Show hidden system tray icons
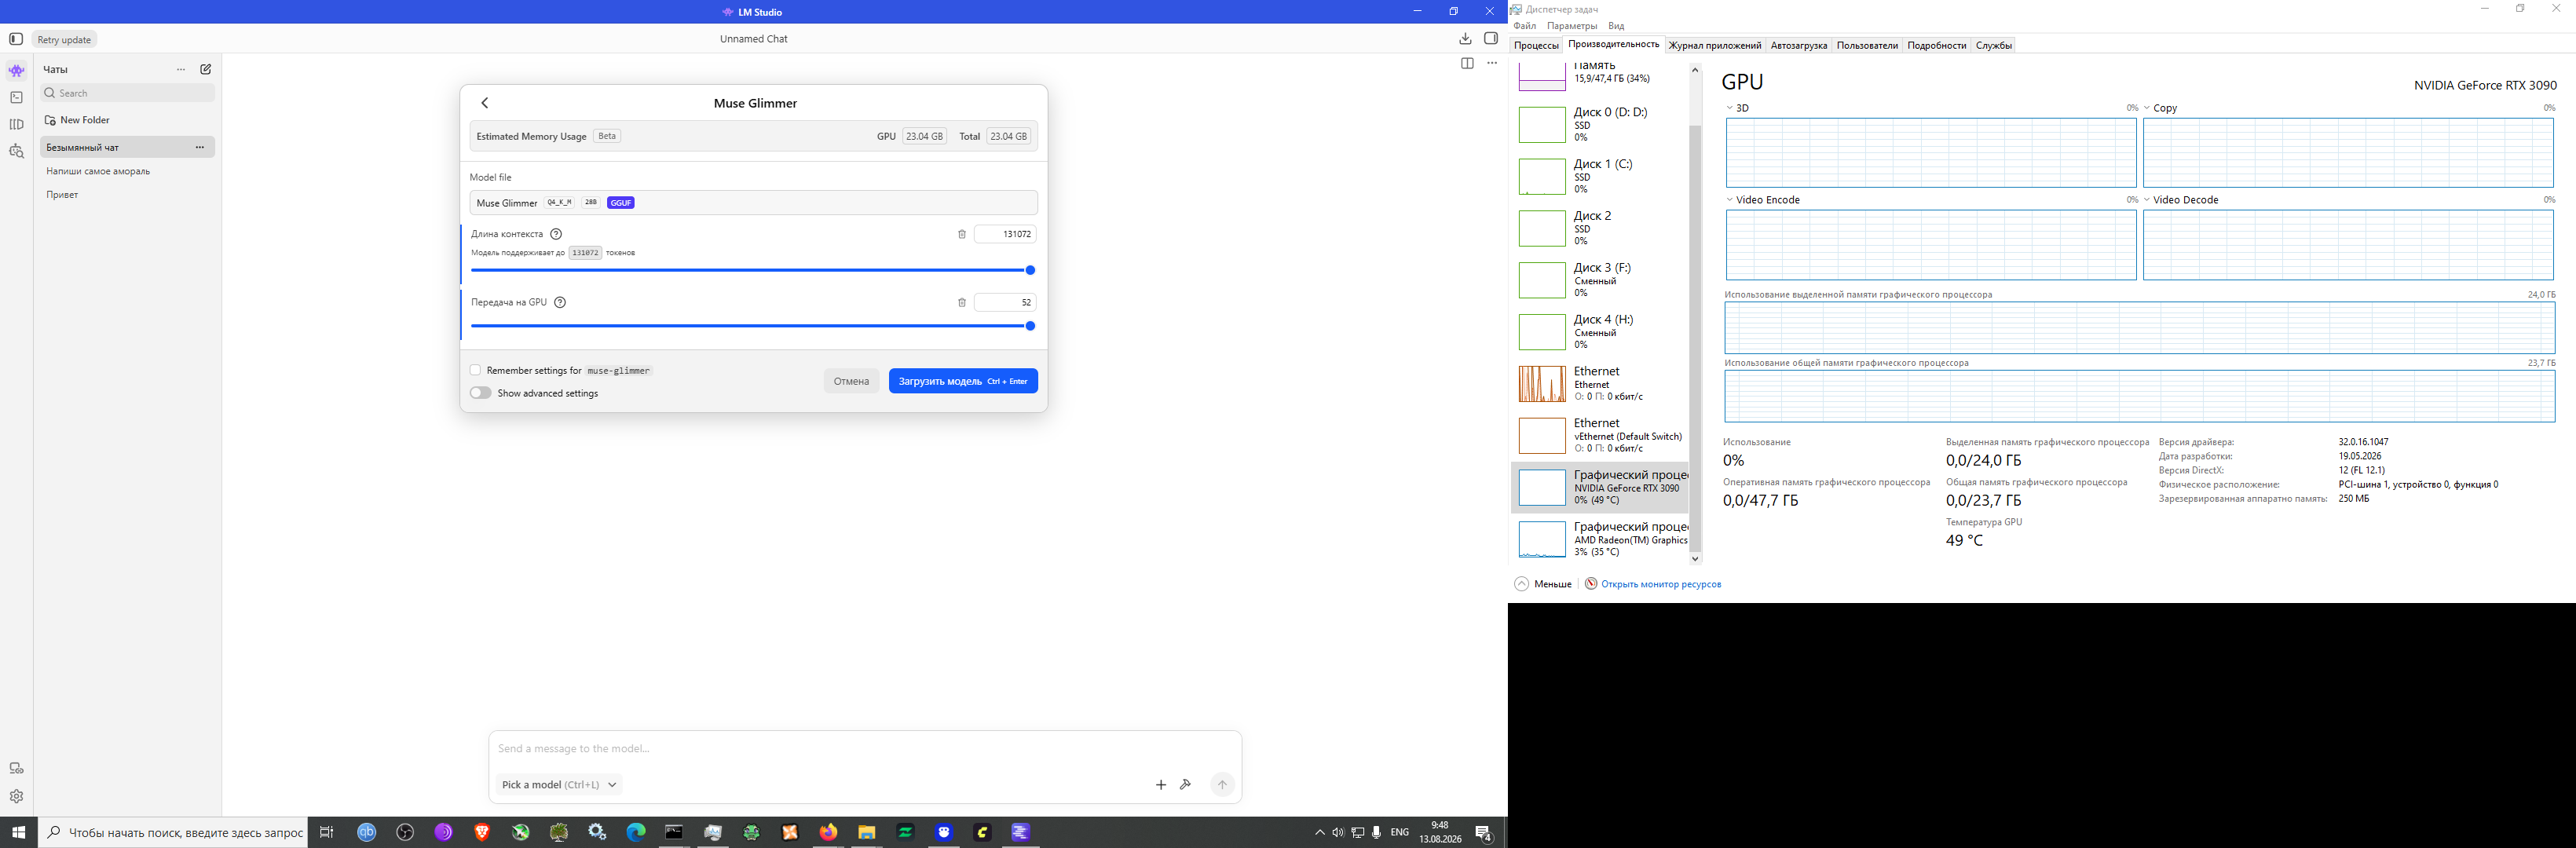 (x=1319, y=832)
